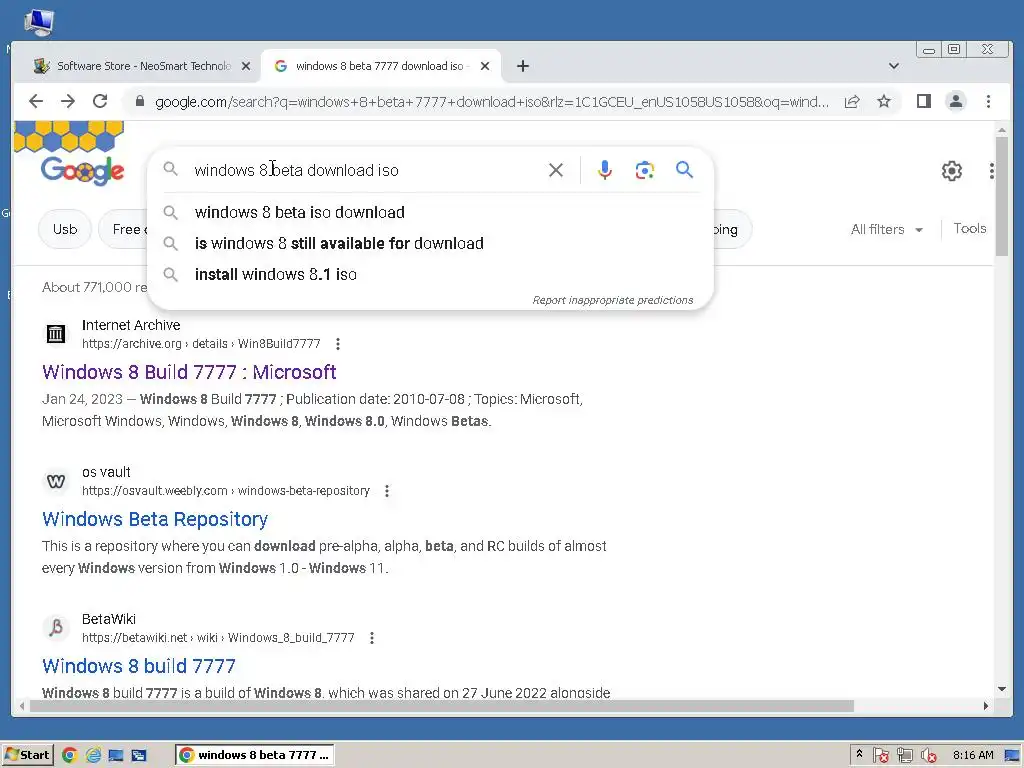Viewport: 1024px width, 768px height.
Task: Search by image with Google Lens
Action: coord(645,170)
